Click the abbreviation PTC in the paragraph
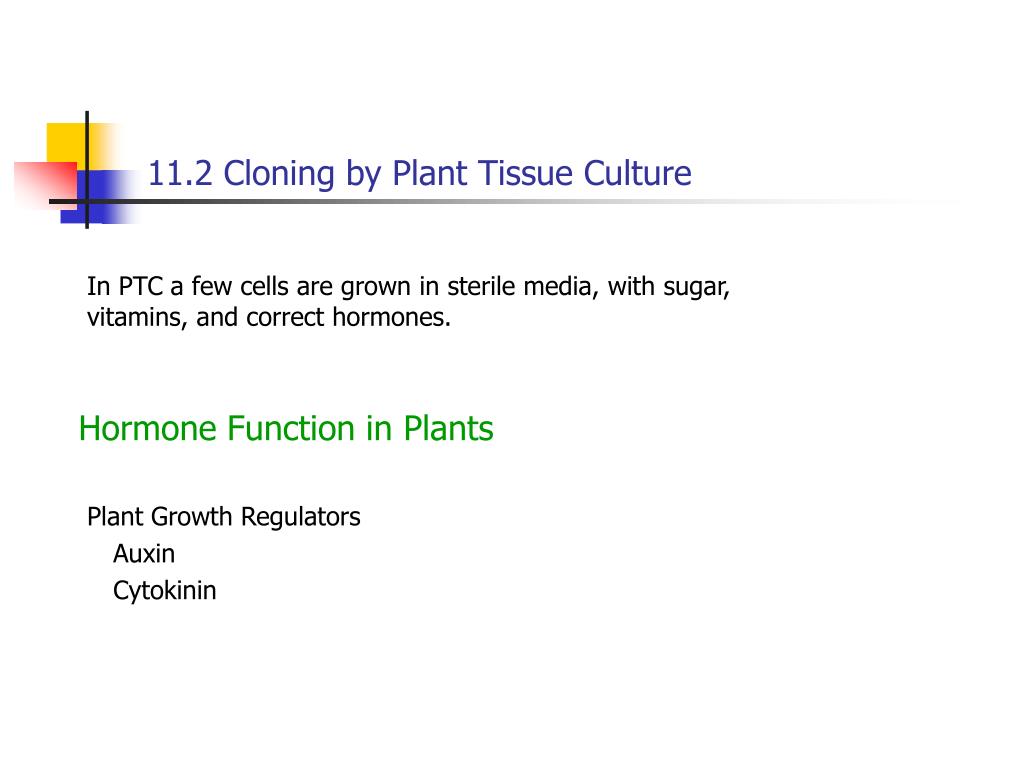 coord(140,287)
